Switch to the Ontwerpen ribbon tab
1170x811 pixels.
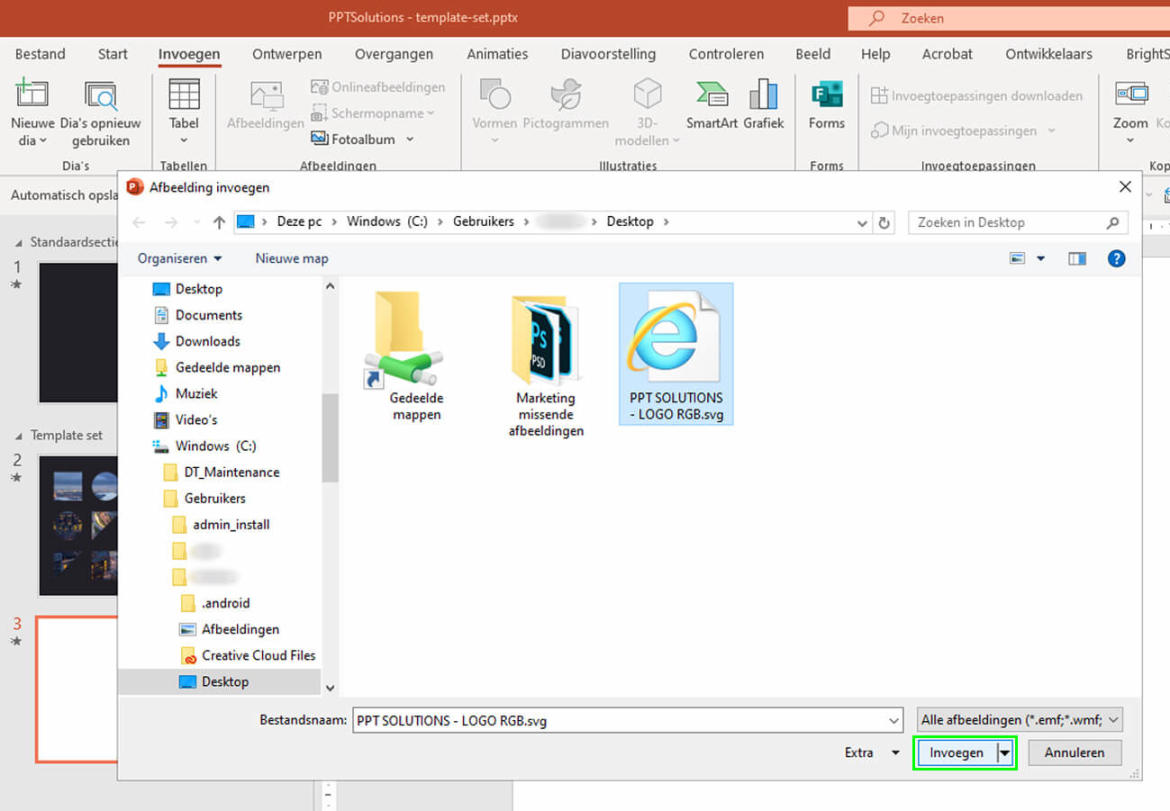[287, 54]
